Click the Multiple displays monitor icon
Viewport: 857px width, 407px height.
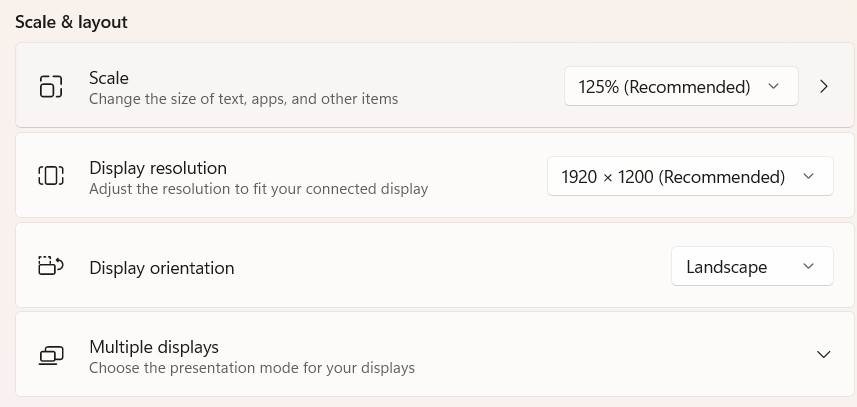click(51, 356)
